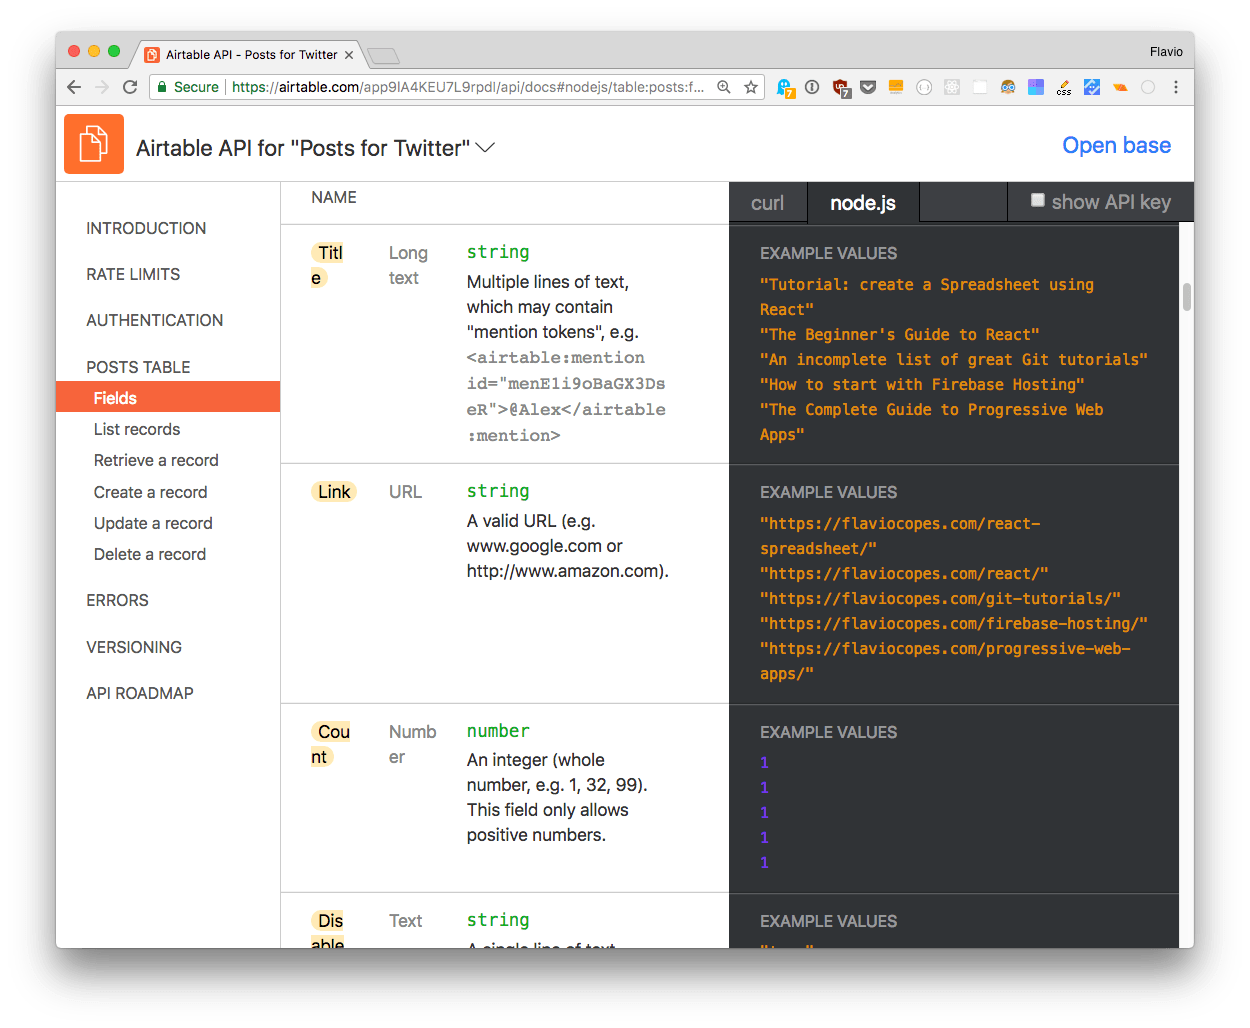Screen dimensions: 1250x1028
Task: Open the Flavio profile menu
Action: pyautogui.click(x=1166, y=51)
